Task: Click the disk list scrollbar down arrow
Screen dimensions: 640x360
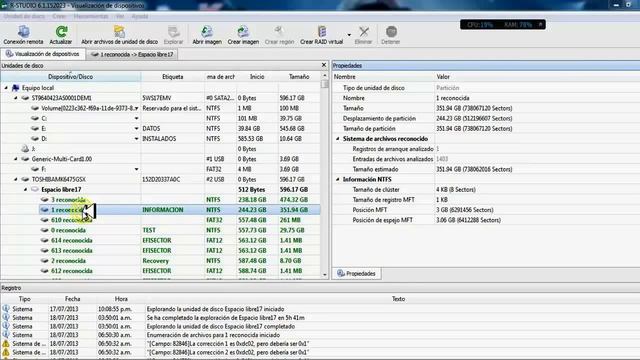Action: [x=324, y=275]
